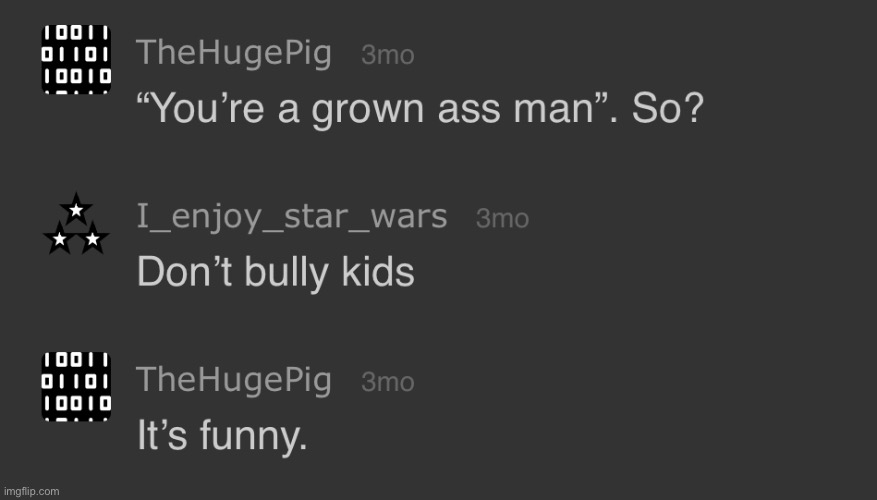The width and height of the screenshot is (877, 500).
Task: Click the 3mo timestamp next to I_enjoy_star_wars
Action: coord(502,218)
